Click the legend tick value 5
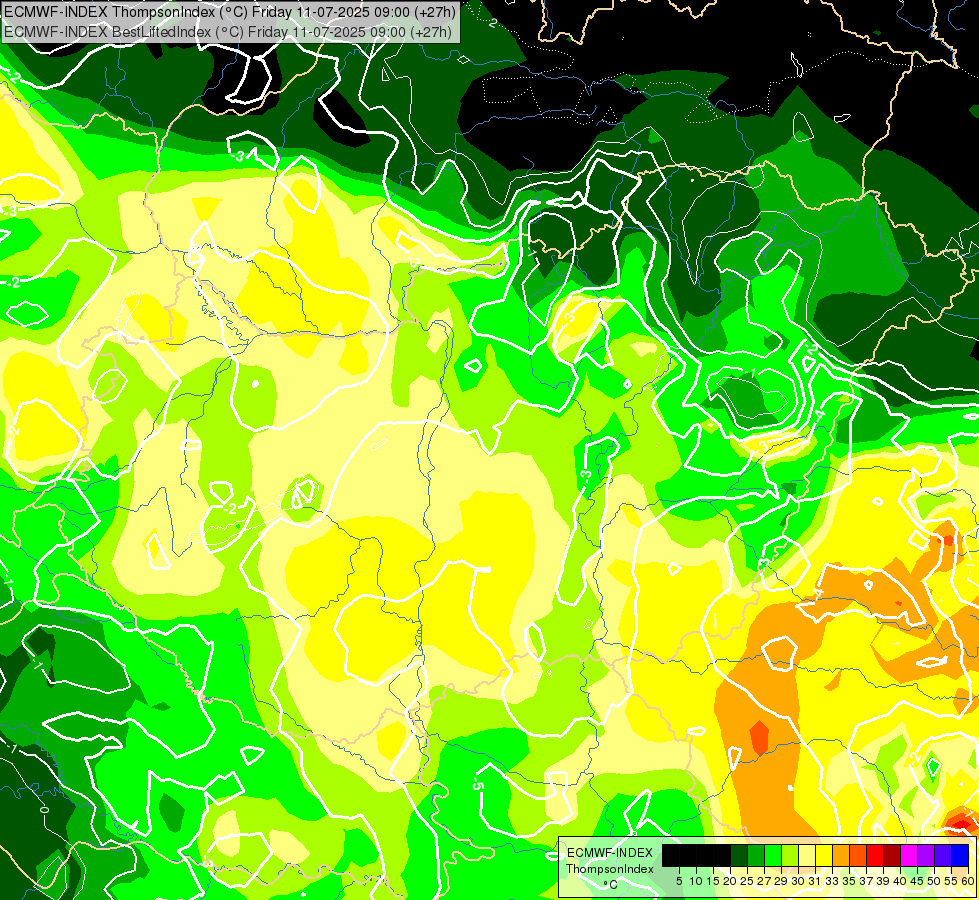Viewport: 979px width, 900px height. point(679,881)
